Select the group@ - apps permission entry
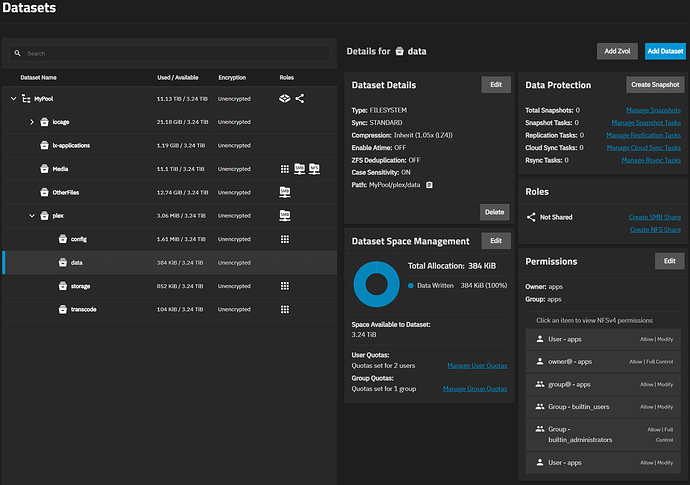This screenshot has width=690, height=485. point(603,384)
